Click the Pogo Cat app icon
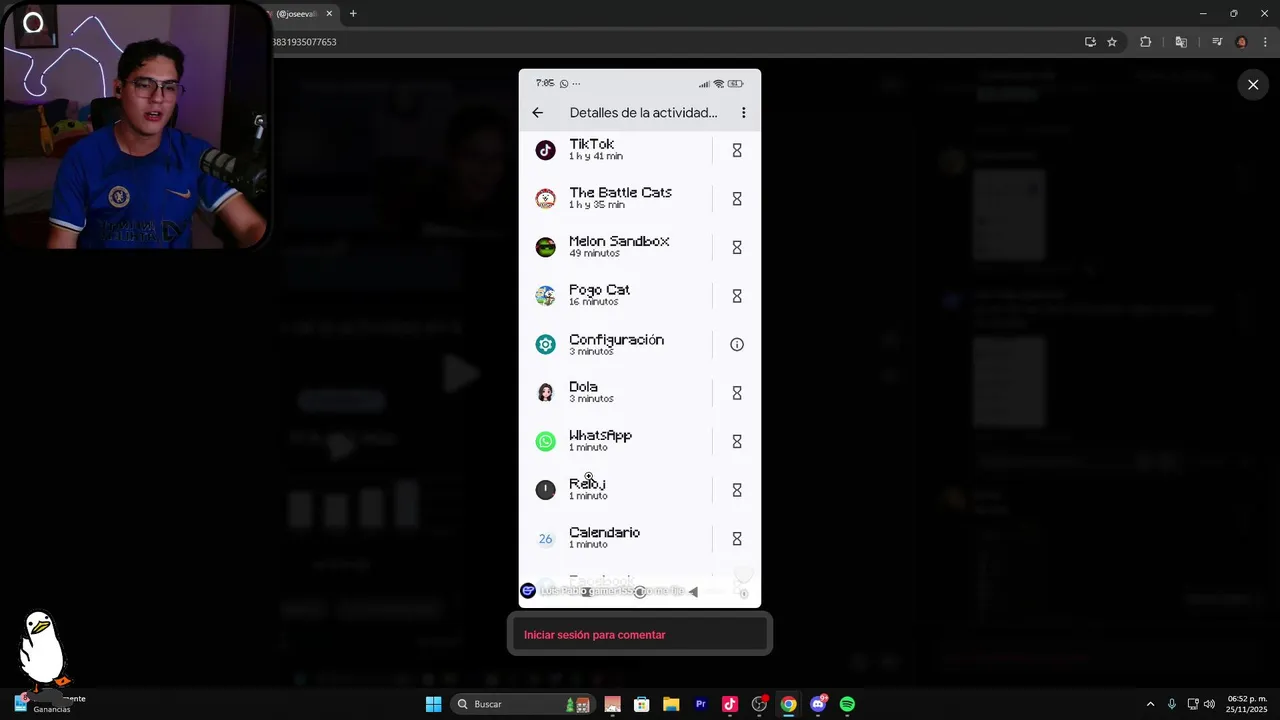Viewport: 1280px width, 720px height. (x=545, y=296)
